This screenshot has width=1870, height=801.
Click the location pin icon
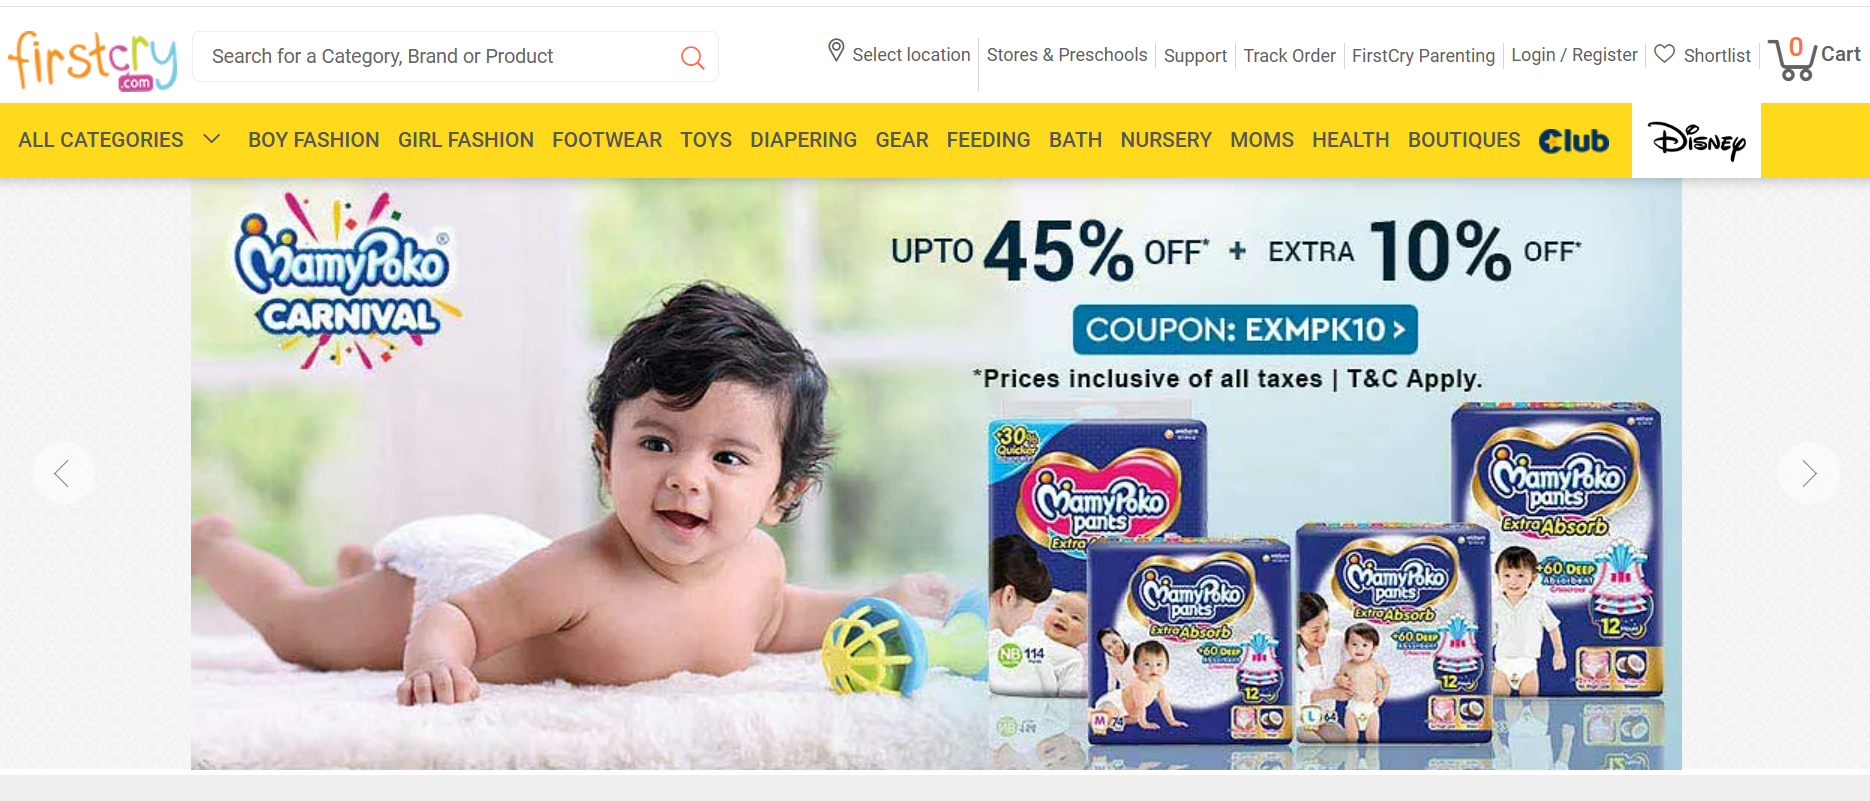tap(836, 51)
